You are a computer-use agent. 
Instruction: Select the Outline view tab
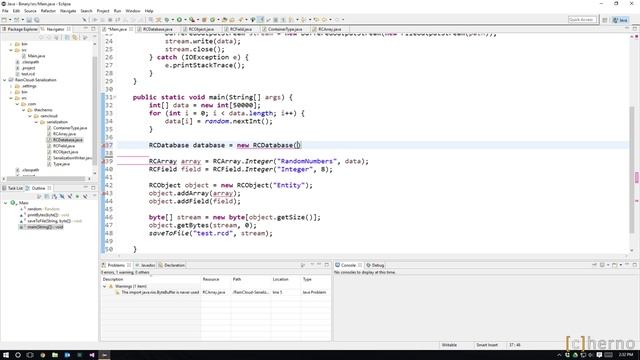coord(38,188)
